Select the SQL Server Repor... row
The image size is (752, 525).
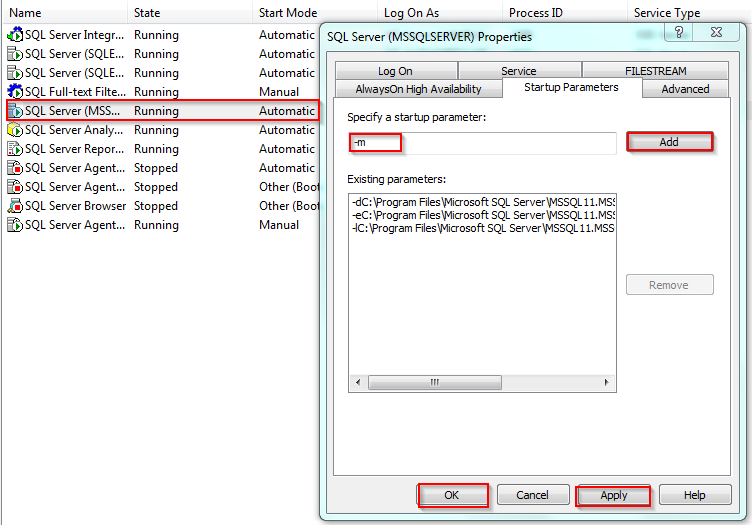163,149
